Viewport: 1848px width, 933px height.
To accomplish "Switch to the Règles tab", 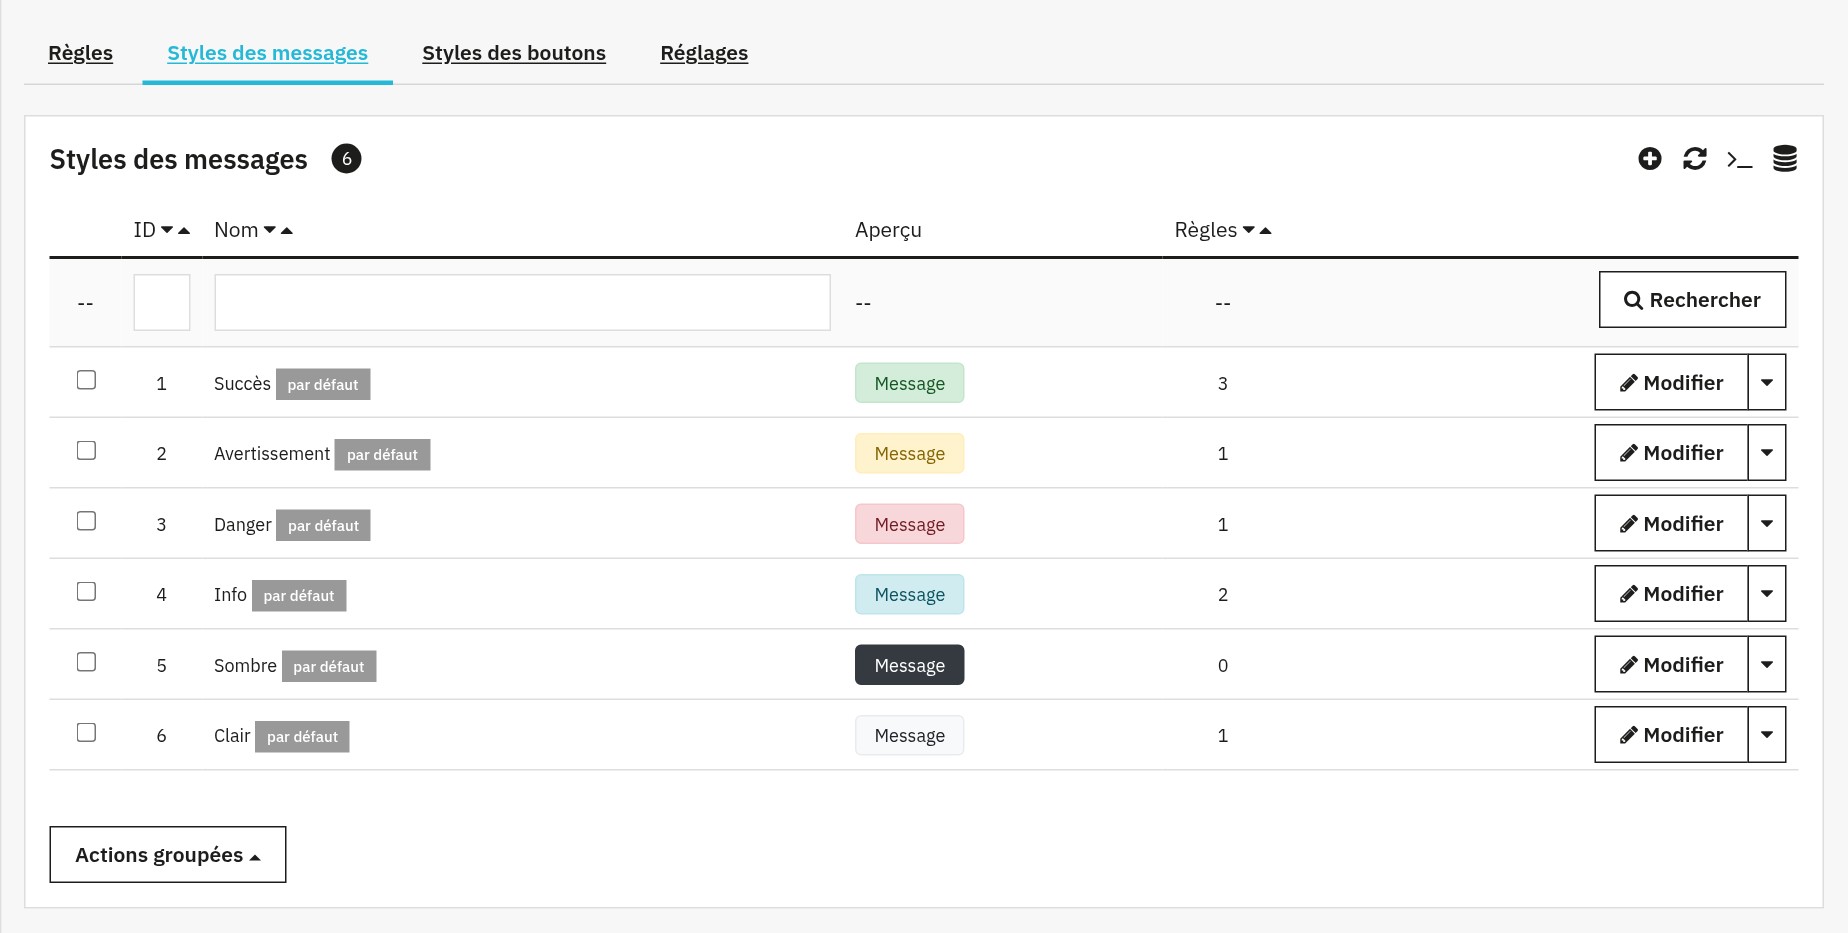I will click(81, 53).
